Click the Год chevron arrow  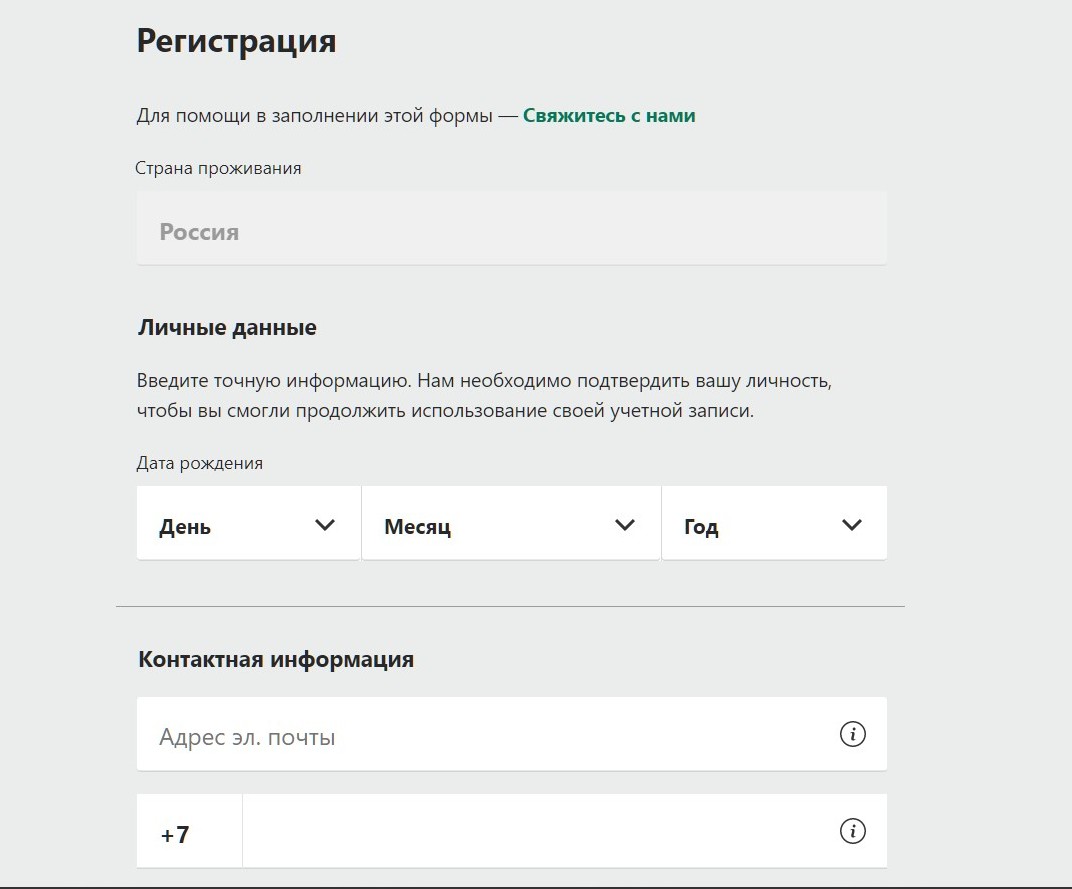pyautogui.click(x=852, y=525)
